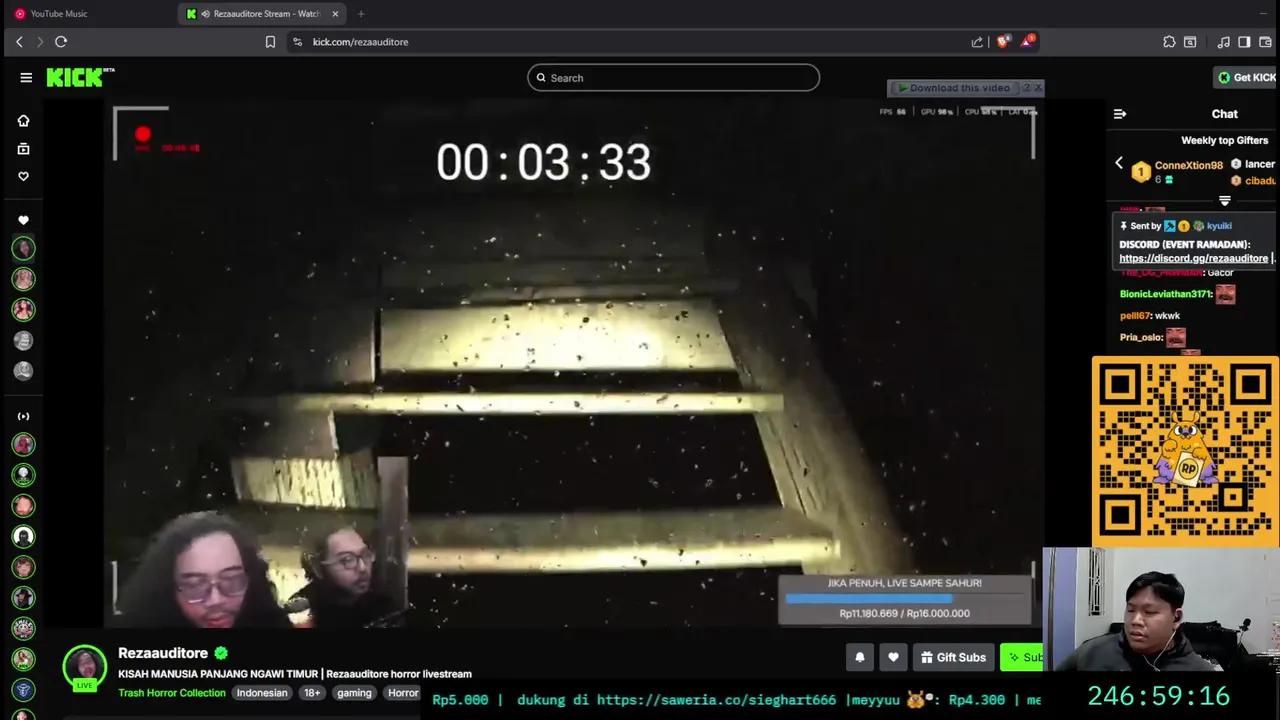Open the discord.gg/rezaauditore link
Viewport: 1280px width, 720px height.
(x=1193, y=258)
